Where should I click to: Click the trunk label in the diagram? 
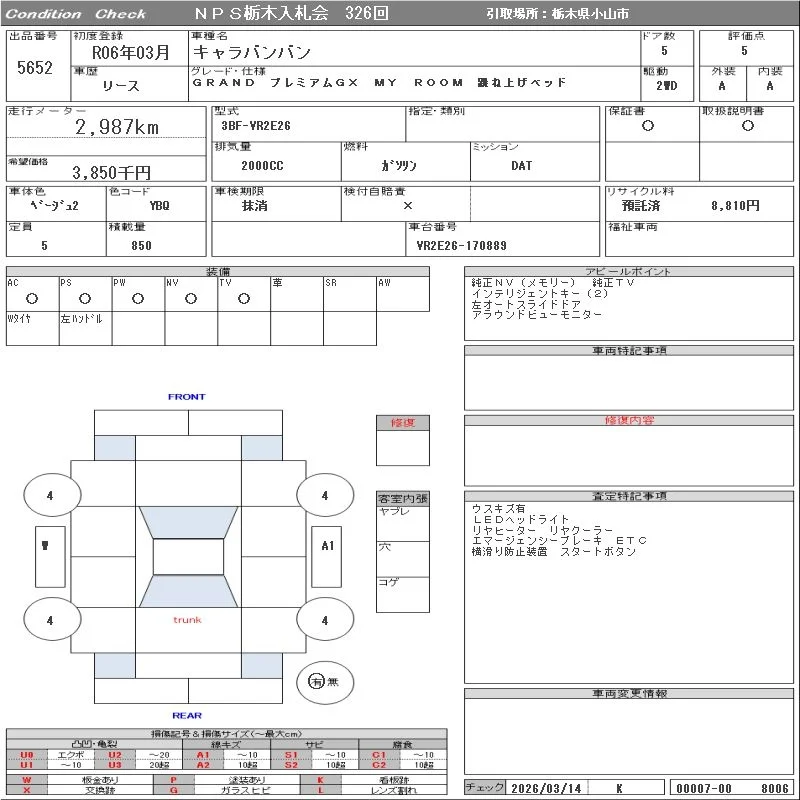(187, 620)
